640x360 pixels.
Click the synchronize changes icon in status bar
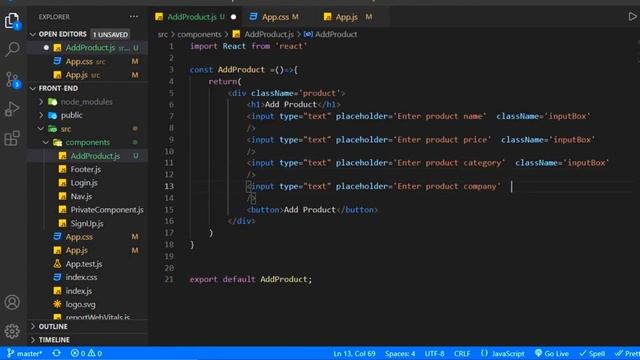[57, 353]
